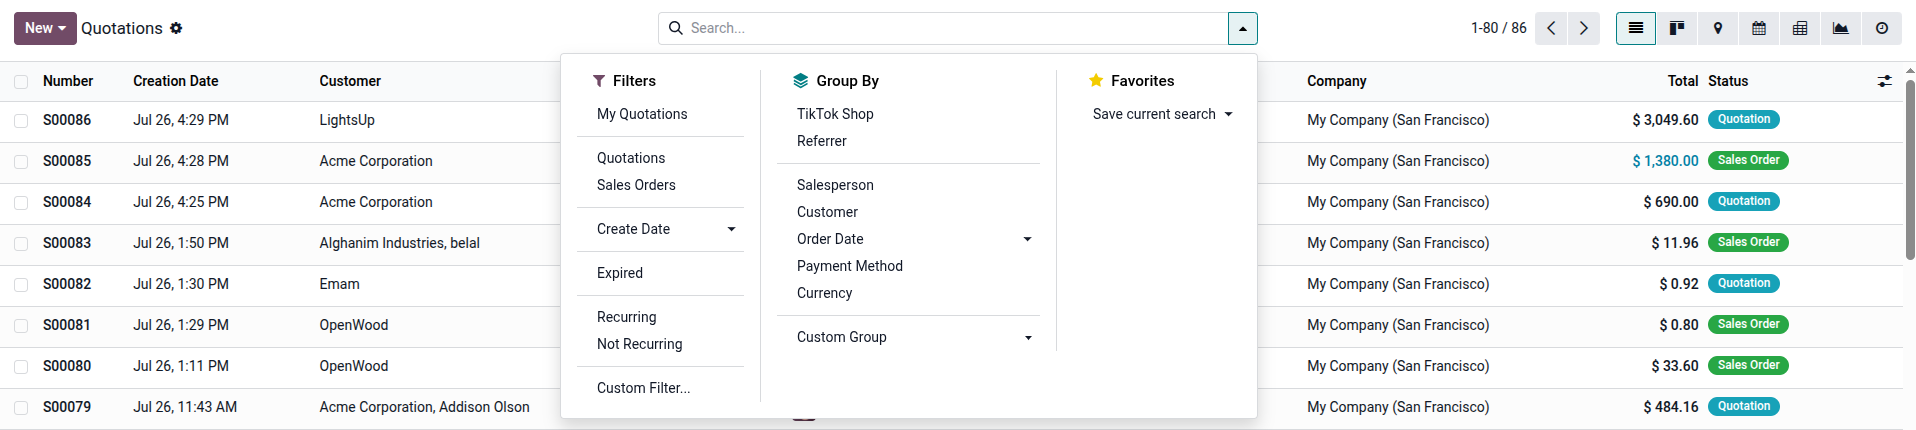Screen dimensions: 1916x430
Task: Open the Quotations settings gear
Action: pos(176,28)
